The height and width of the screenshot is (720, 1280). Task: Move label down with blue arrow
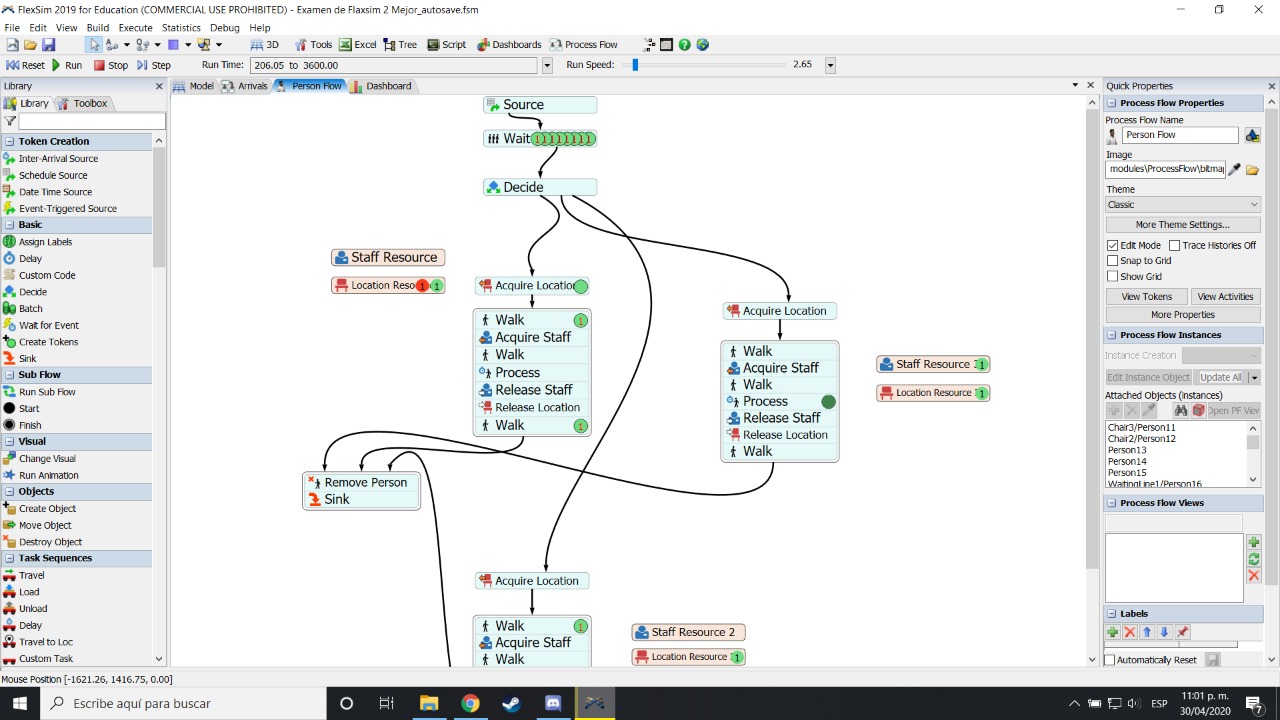point(1164,632)
